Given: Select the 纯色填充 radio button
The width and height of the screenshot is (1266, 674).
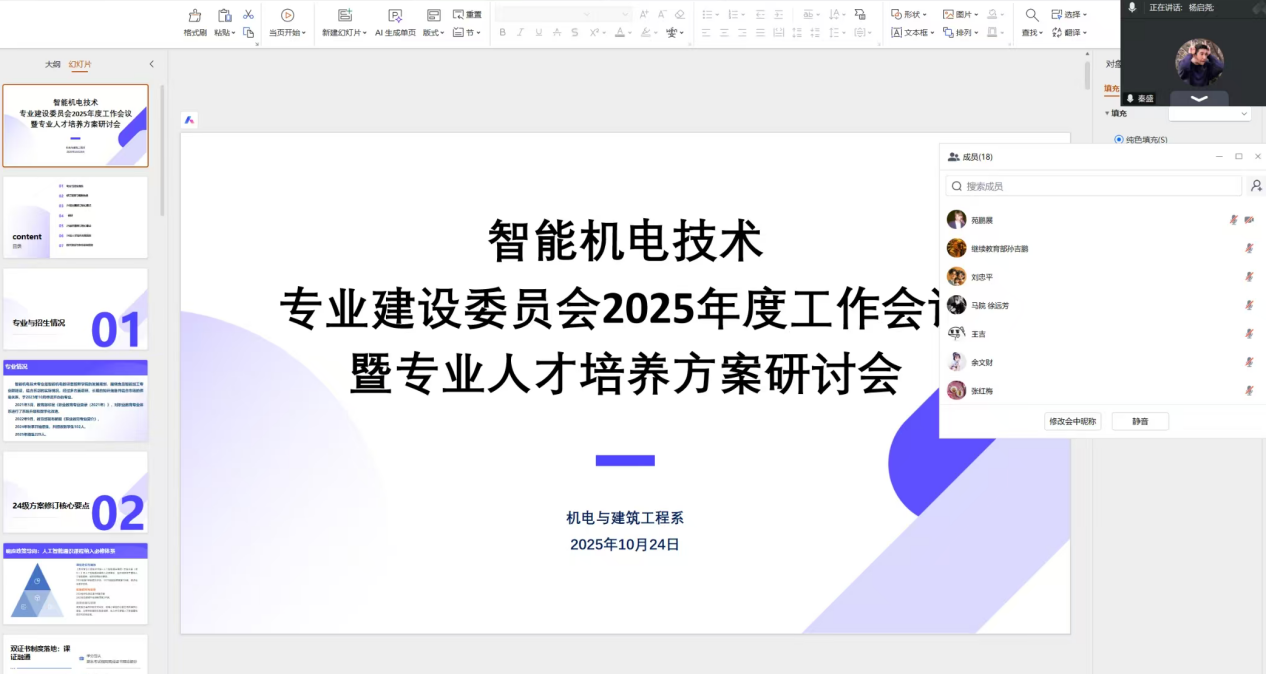Looking at the screenshot, I should tap(1118, 139).
